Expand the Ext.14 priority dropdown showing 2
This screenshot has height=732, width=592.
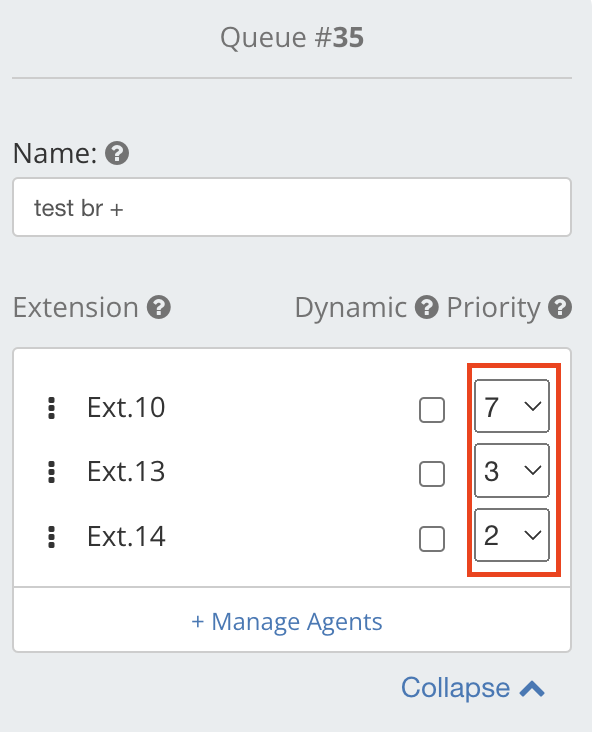coord(512,535)
